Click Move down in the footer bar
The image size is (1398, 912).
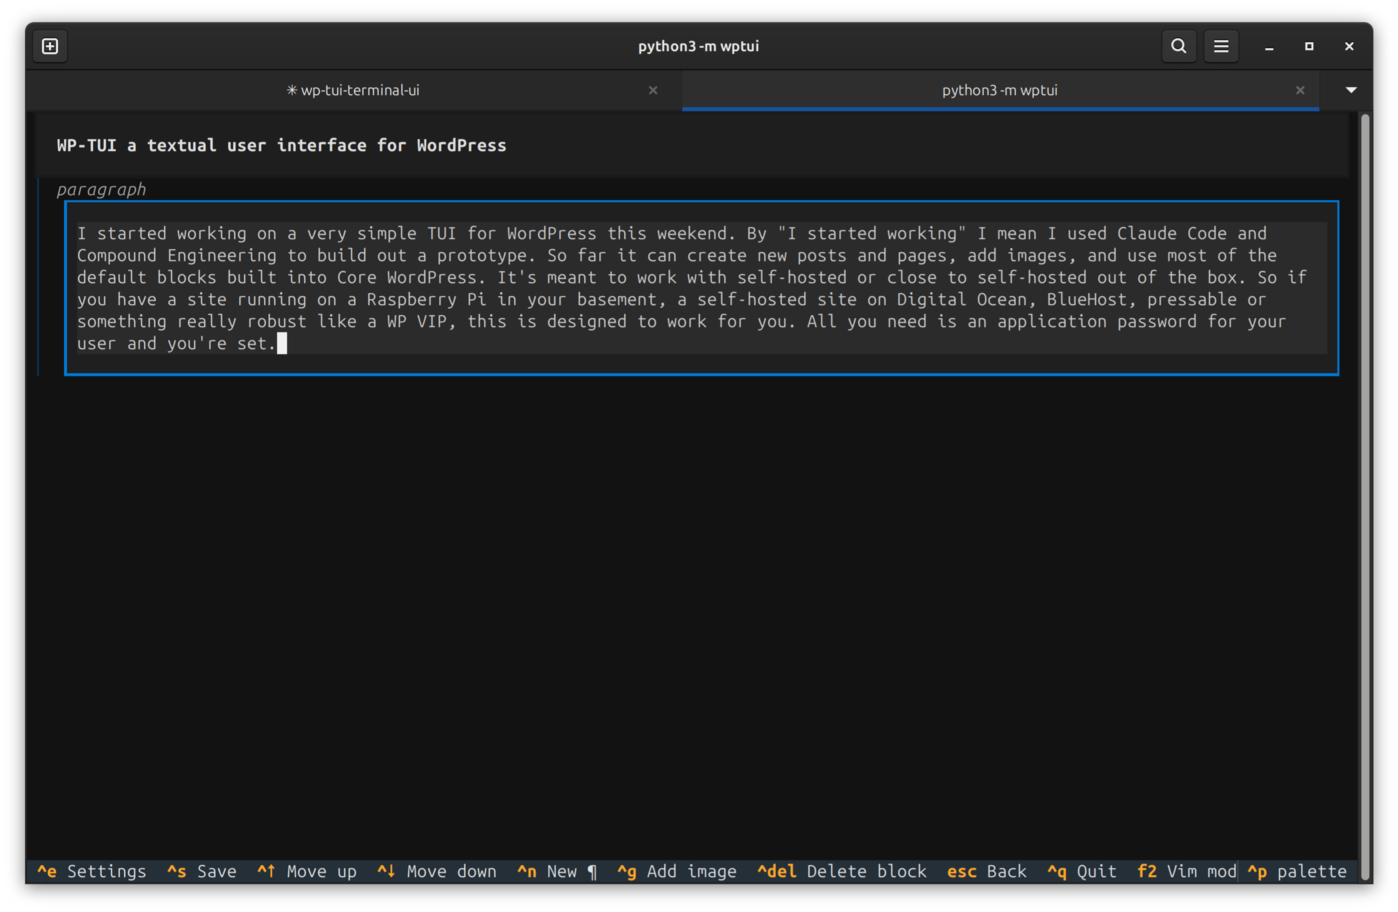[437, 872]
